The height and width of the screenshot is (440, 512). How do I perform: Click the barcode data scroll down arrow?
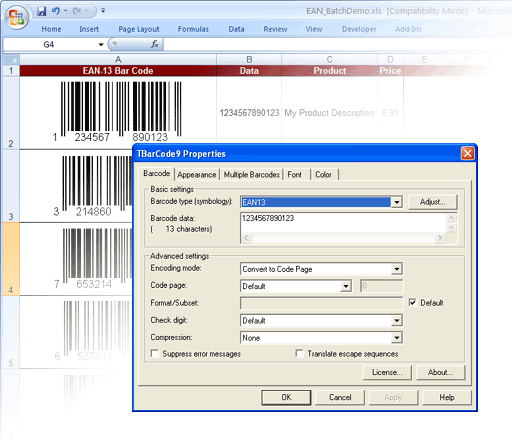451,228
